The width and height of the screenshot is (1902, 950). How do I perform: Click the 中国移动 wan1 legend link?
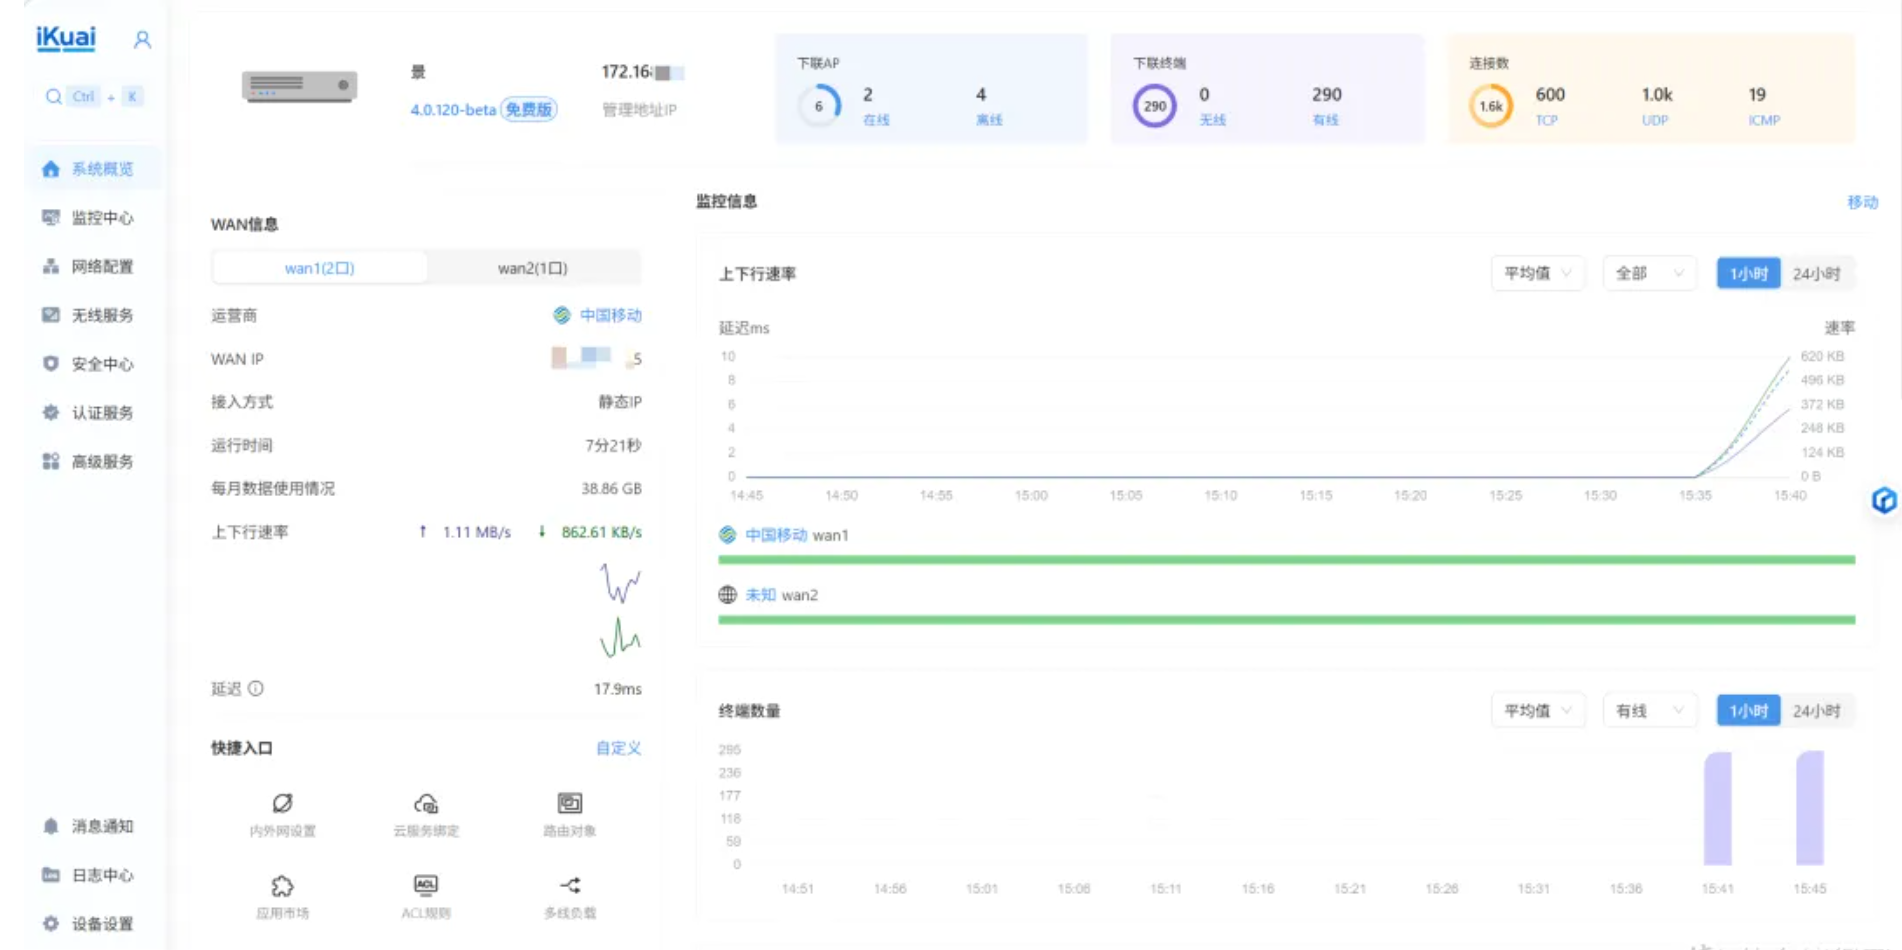[x=776, y=535]
